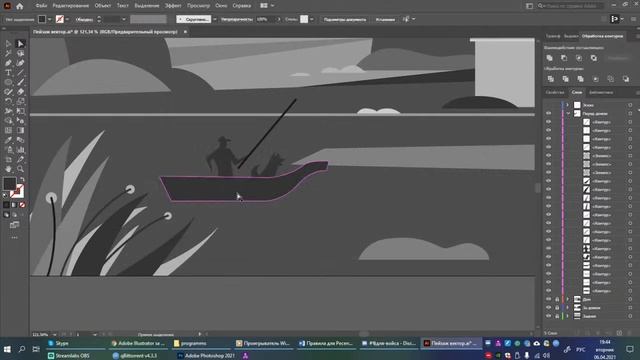Toggle visibility of the Дом layer
This screenshot has height=360, width=640.
point(549,299)
